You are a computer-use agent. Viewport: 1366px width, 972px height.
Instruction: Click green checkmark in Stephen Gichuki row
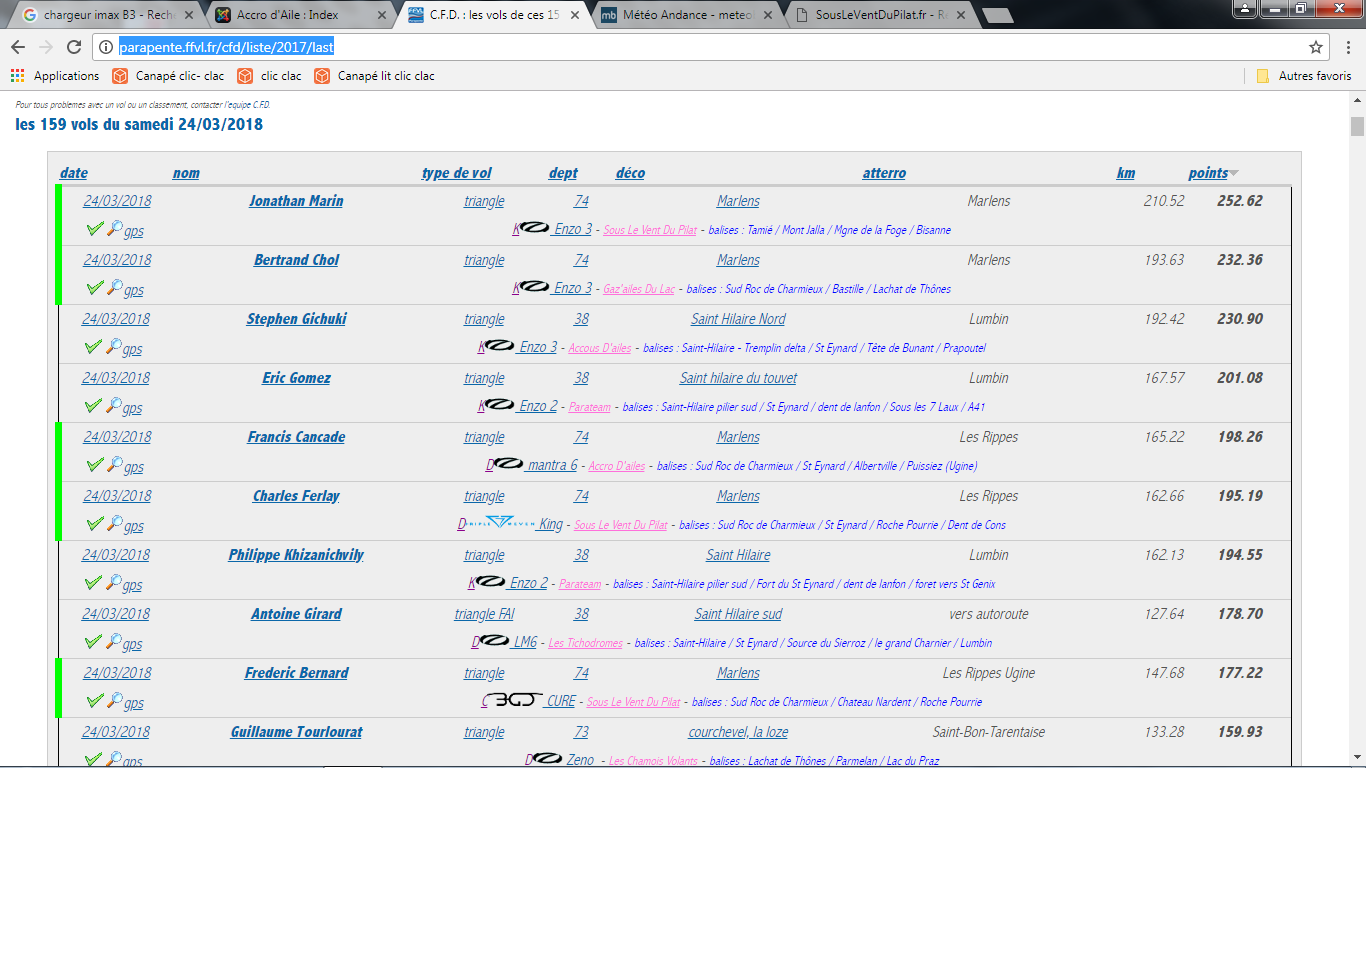(93, 347)
